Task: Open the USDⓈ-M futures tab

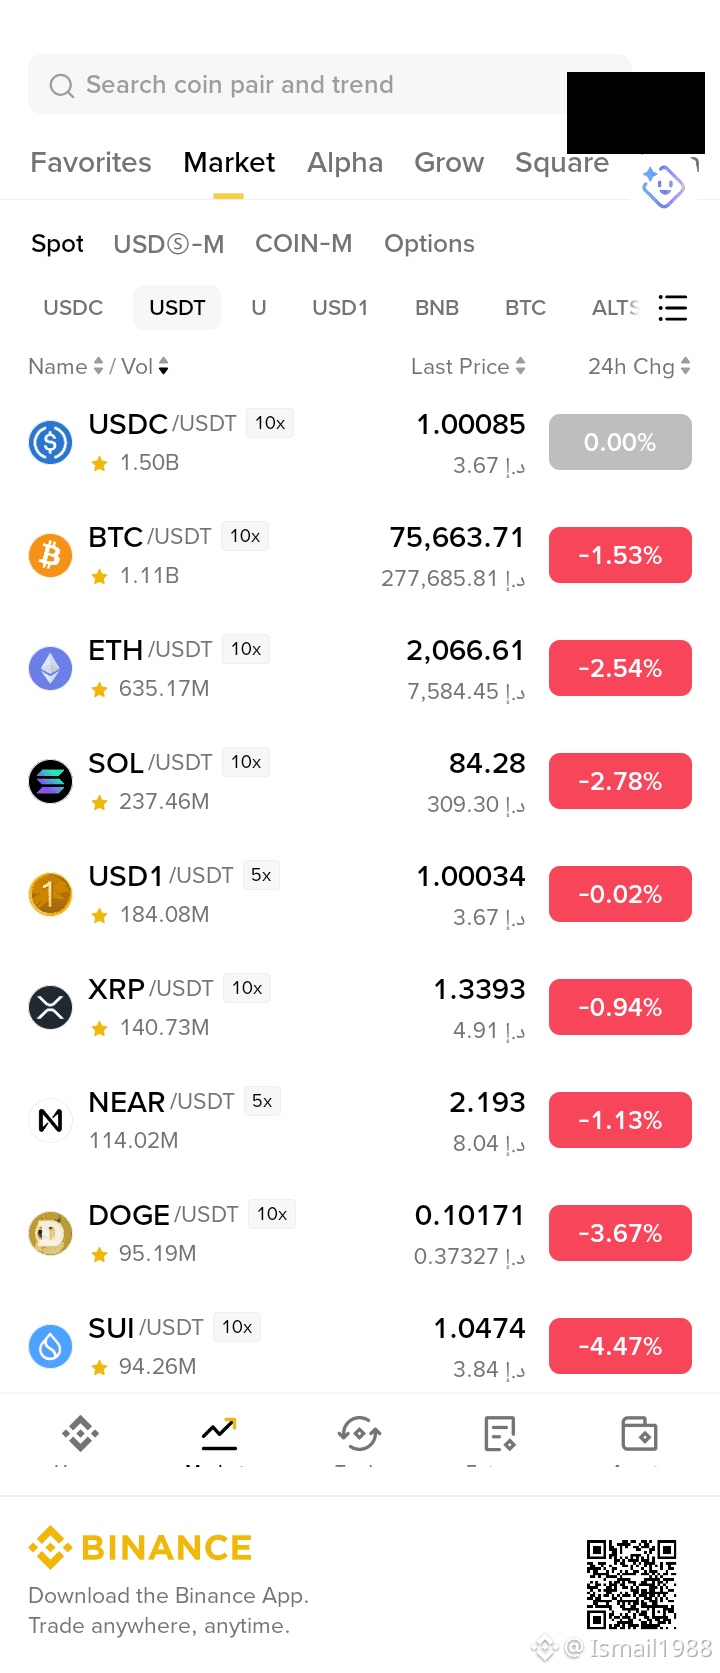Action: coord(169,244)
